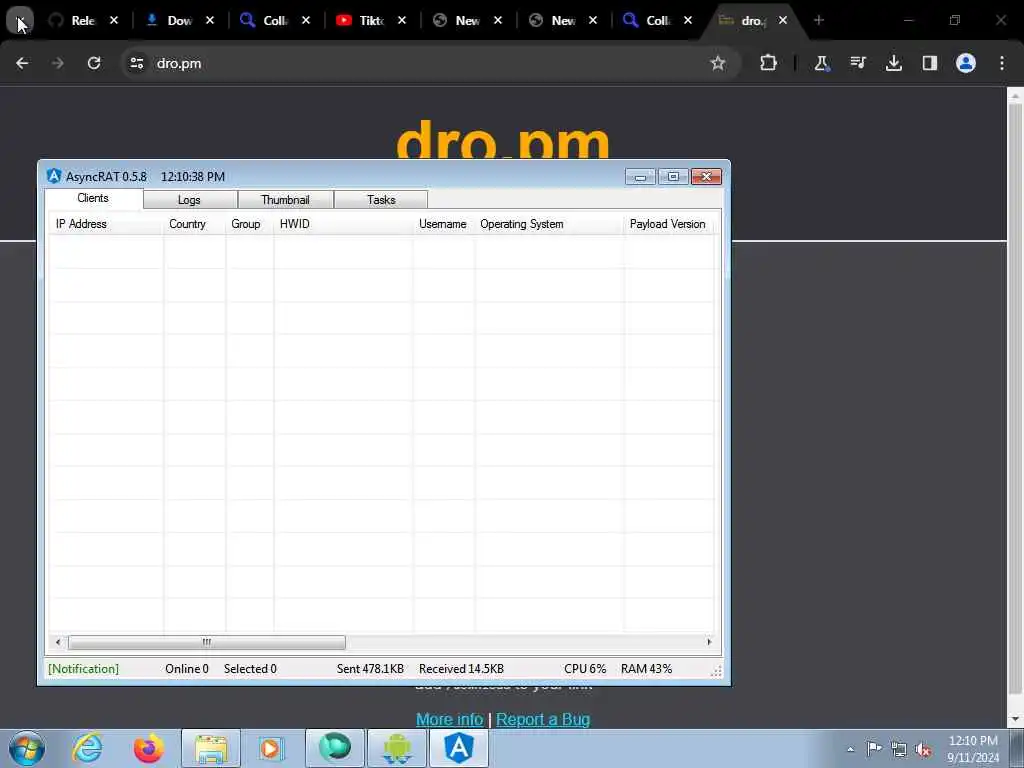Image resolution: width=1024 pixels, height=768 pixels.
Task: Open the Action Center flag tray icon
Action: pyautogui.click(x=874, y=749)
